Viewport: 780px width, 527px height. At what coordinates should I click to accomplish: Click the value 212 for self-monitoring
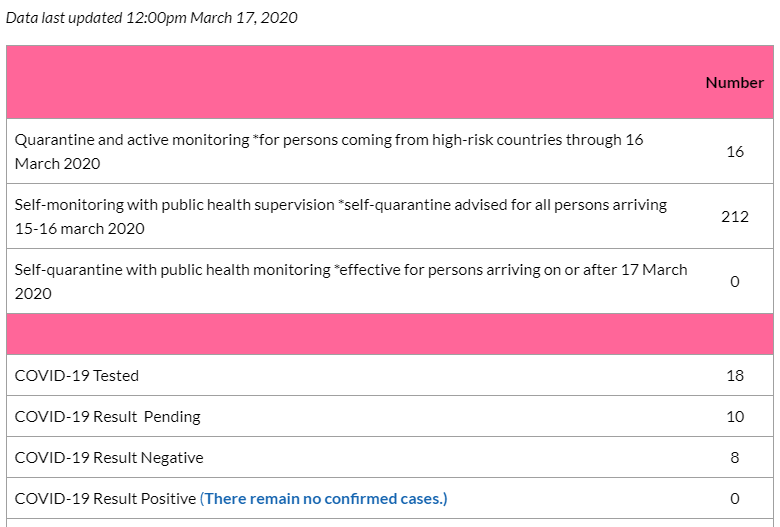pyautogui.click(x=735, y=216)
